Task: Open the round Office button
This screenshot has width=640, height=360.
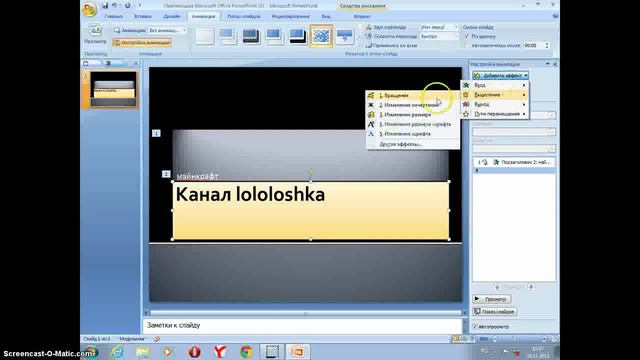Action: [89, 9]
